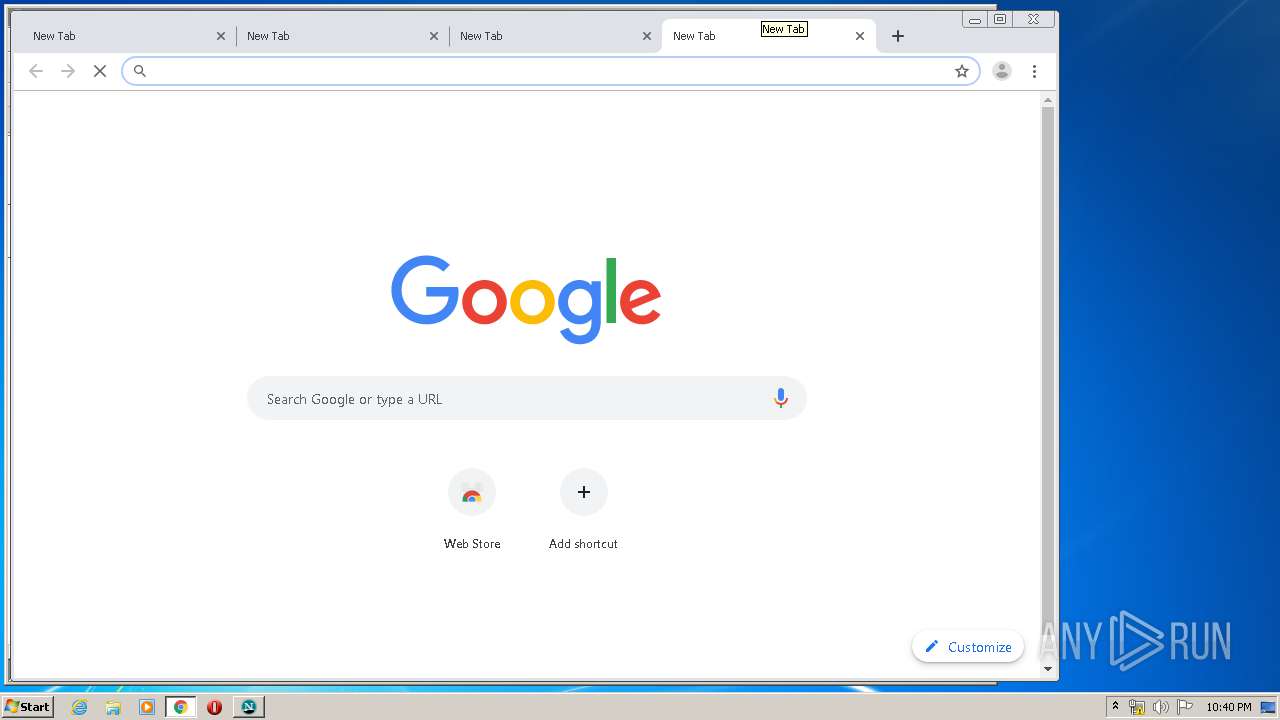Close the first New Tab tab
Screen dimensions: 1280x720
221,36
